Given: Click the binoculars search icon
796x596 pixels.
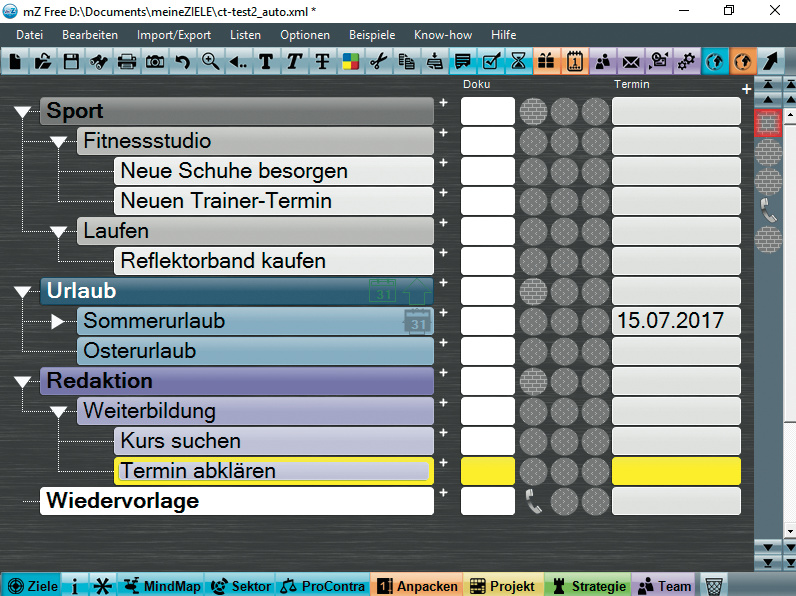Looking at the screenshot, I should (x=99, y=61).
